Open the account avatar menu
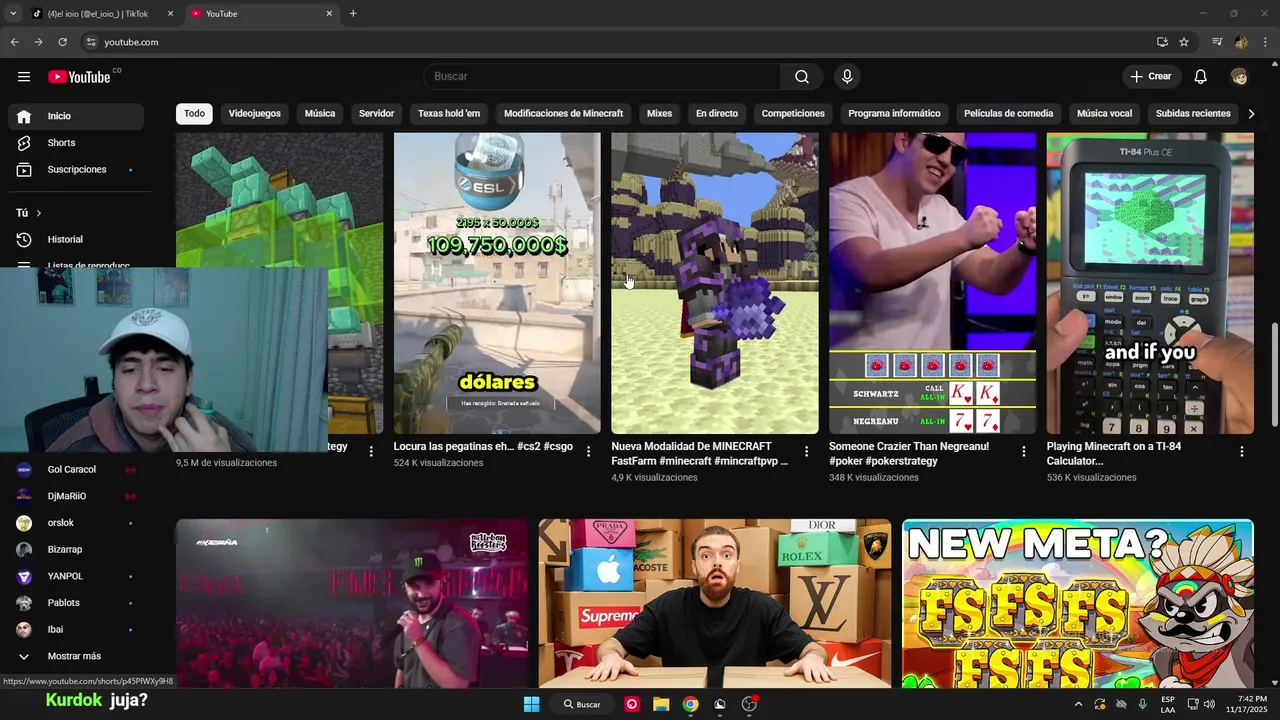Viewport: 1280px width, 720px height. (1239, 77)
